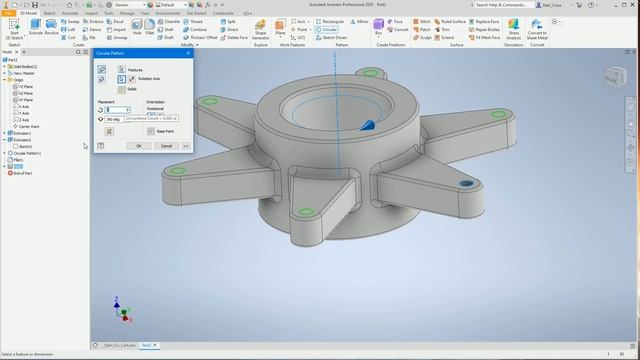This screenshot has height=360, width=640.
Task: Choose the Loft tool
Action: tap(68, 29)
